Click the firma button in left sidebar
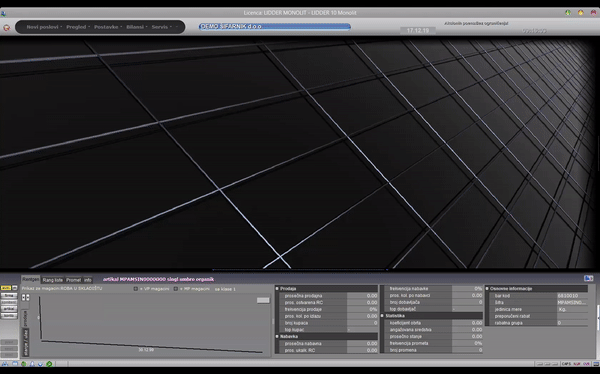 [9, 296]
